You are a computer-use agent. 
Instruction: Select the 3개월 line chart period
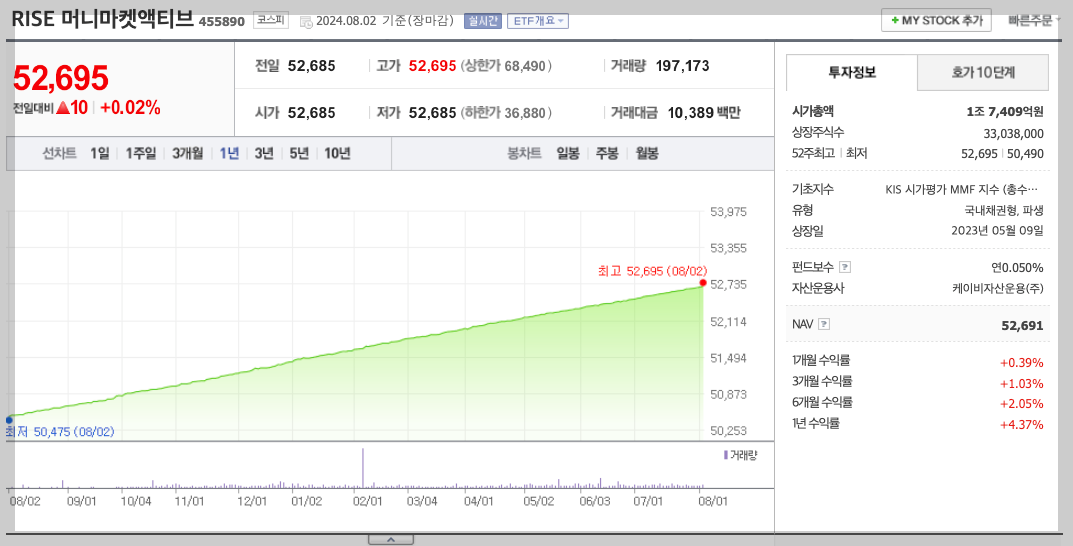[x=188, y=153]
